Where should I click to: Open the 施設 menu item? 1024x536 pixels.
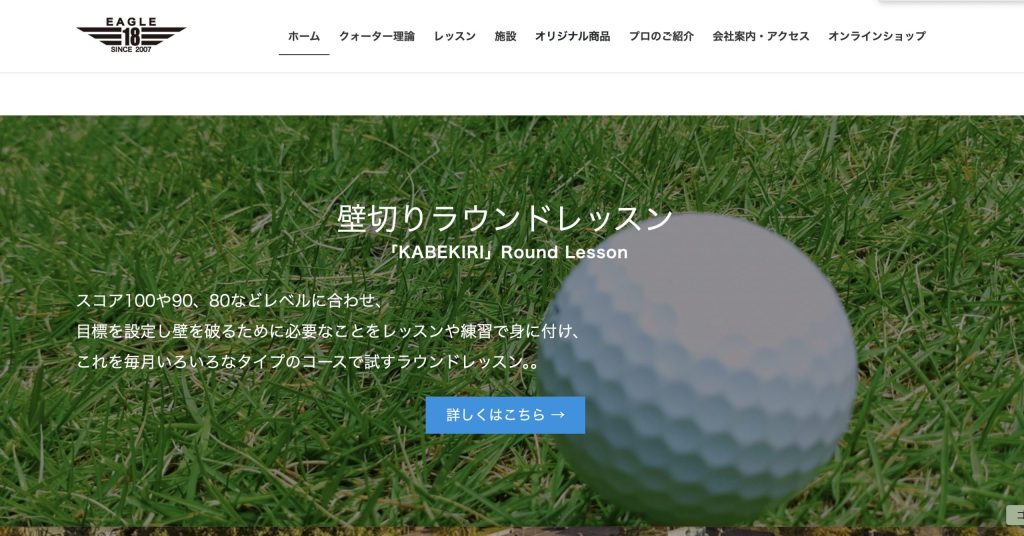pyautogui.click(x=505, y=37)
